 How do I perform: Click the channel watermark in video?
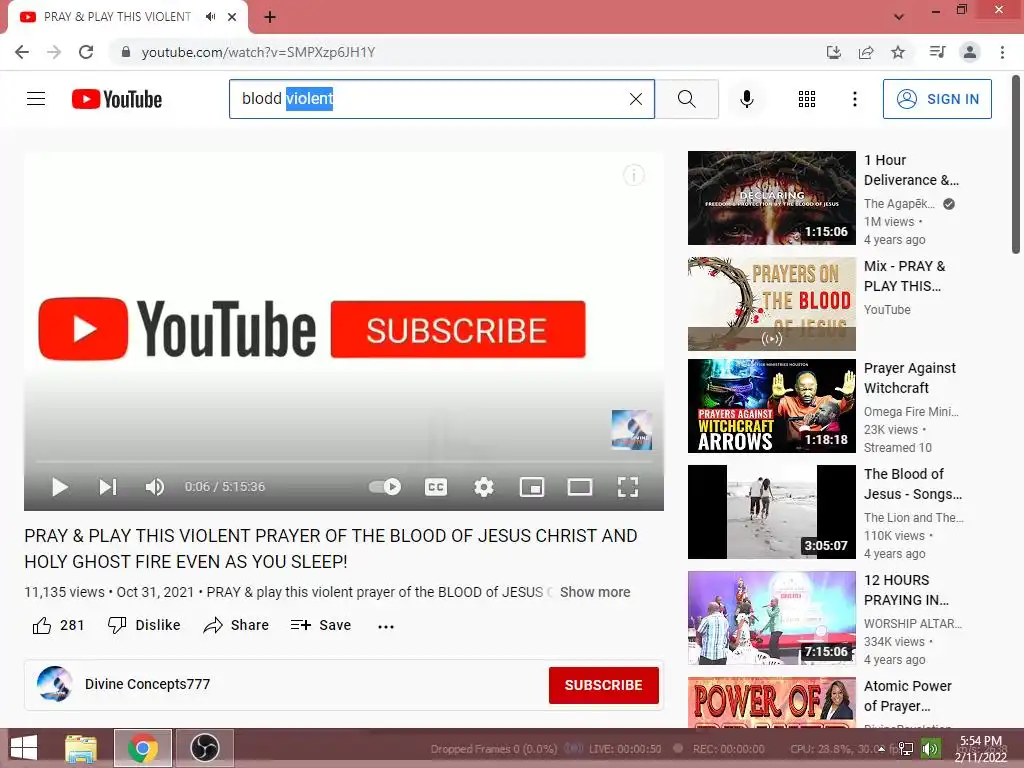[x=632, y=430]
